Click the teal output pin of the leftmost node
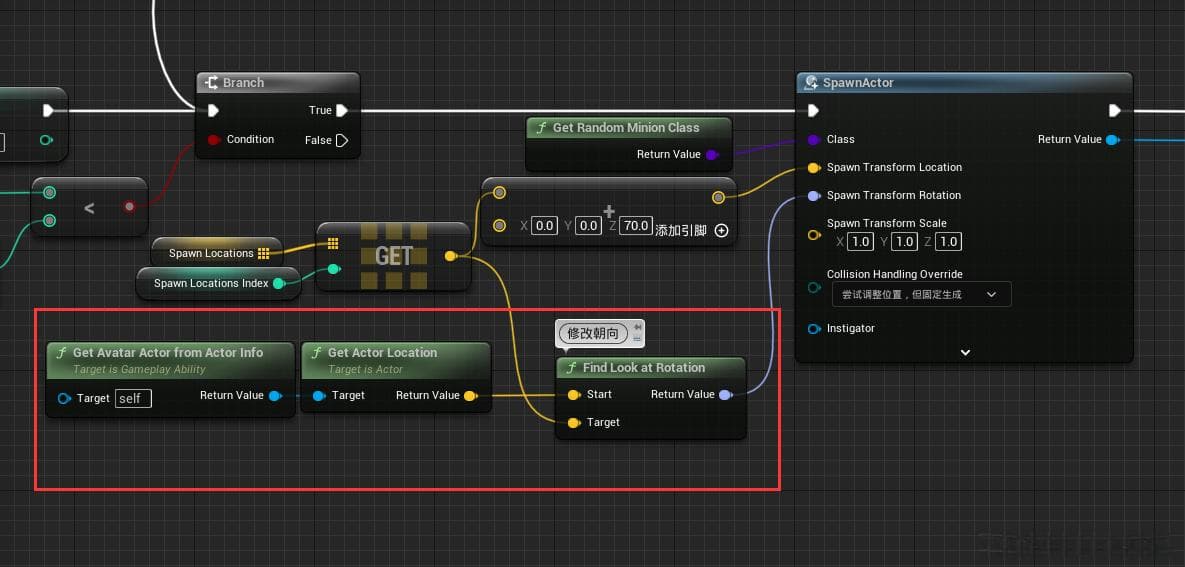The image size is (1185, 567). point(46,140)
